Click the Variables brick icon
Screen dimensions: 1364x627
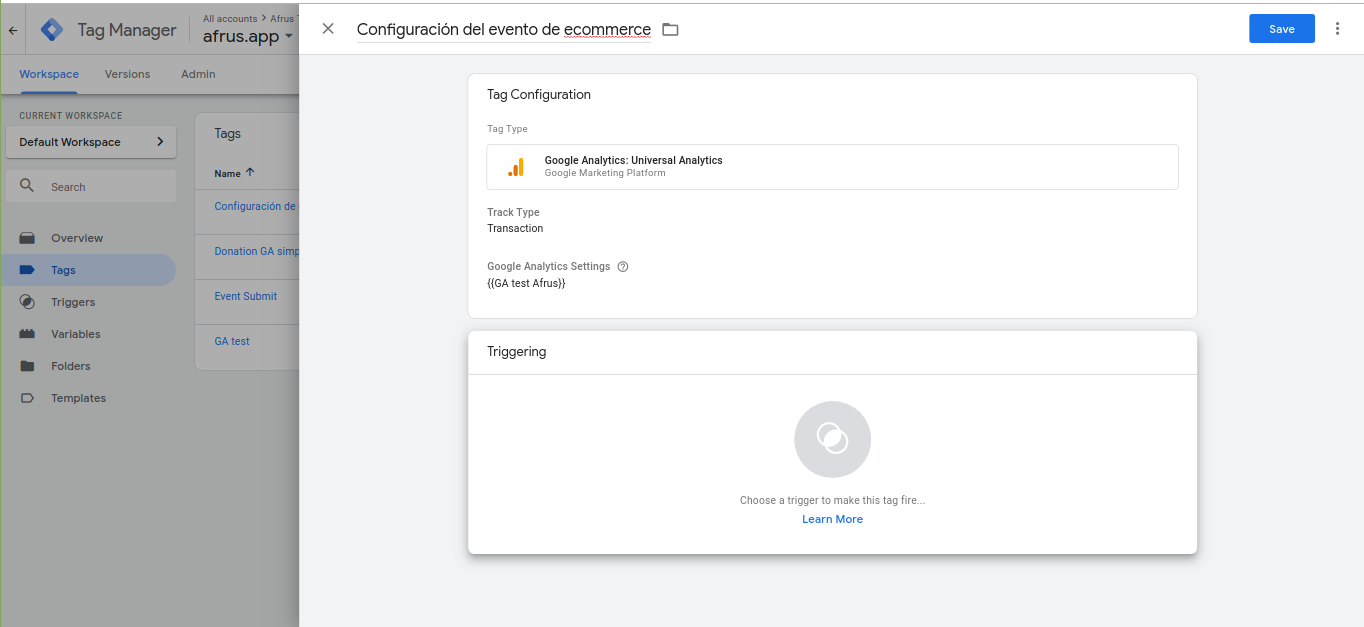27,334
